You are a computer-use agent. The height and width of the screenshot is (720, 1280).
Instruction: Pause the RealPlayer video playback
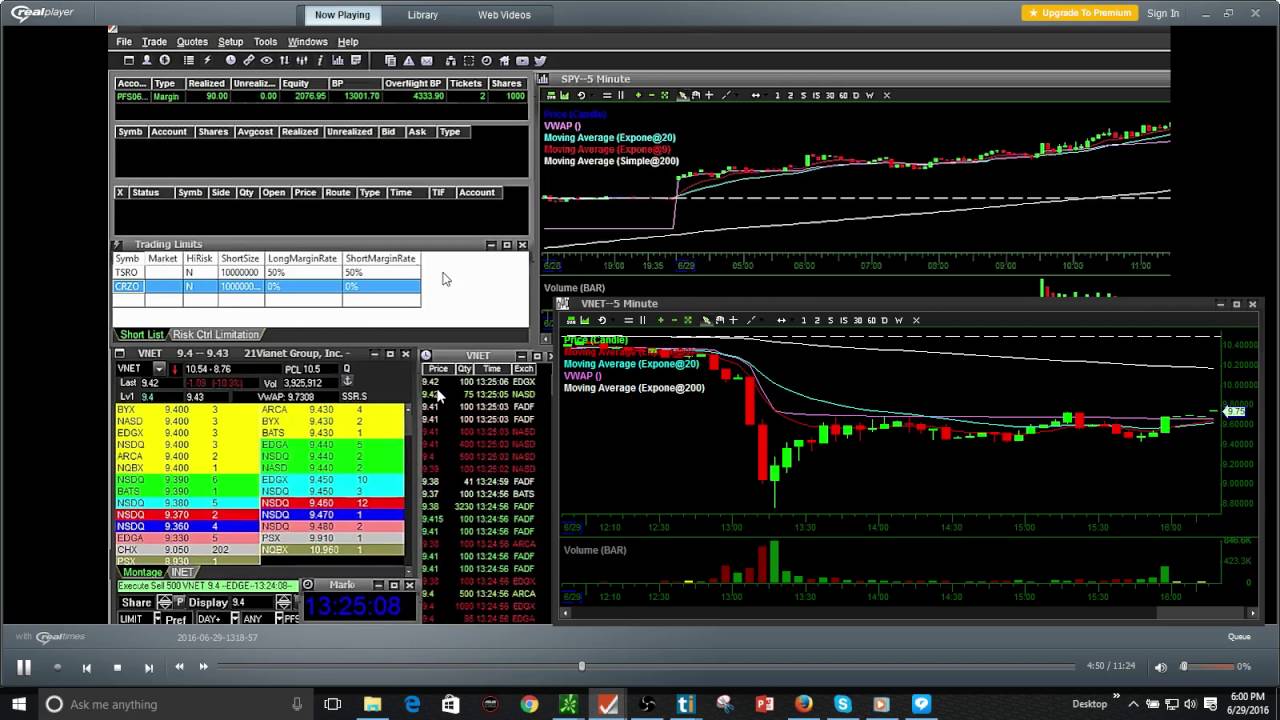click(24, 667)
